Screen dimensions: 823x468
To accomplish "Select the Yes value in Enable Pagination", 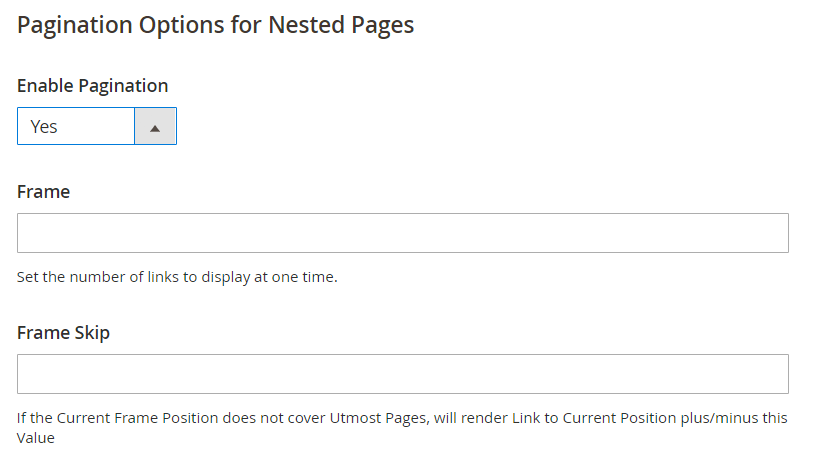I will (x=44, y=126).
